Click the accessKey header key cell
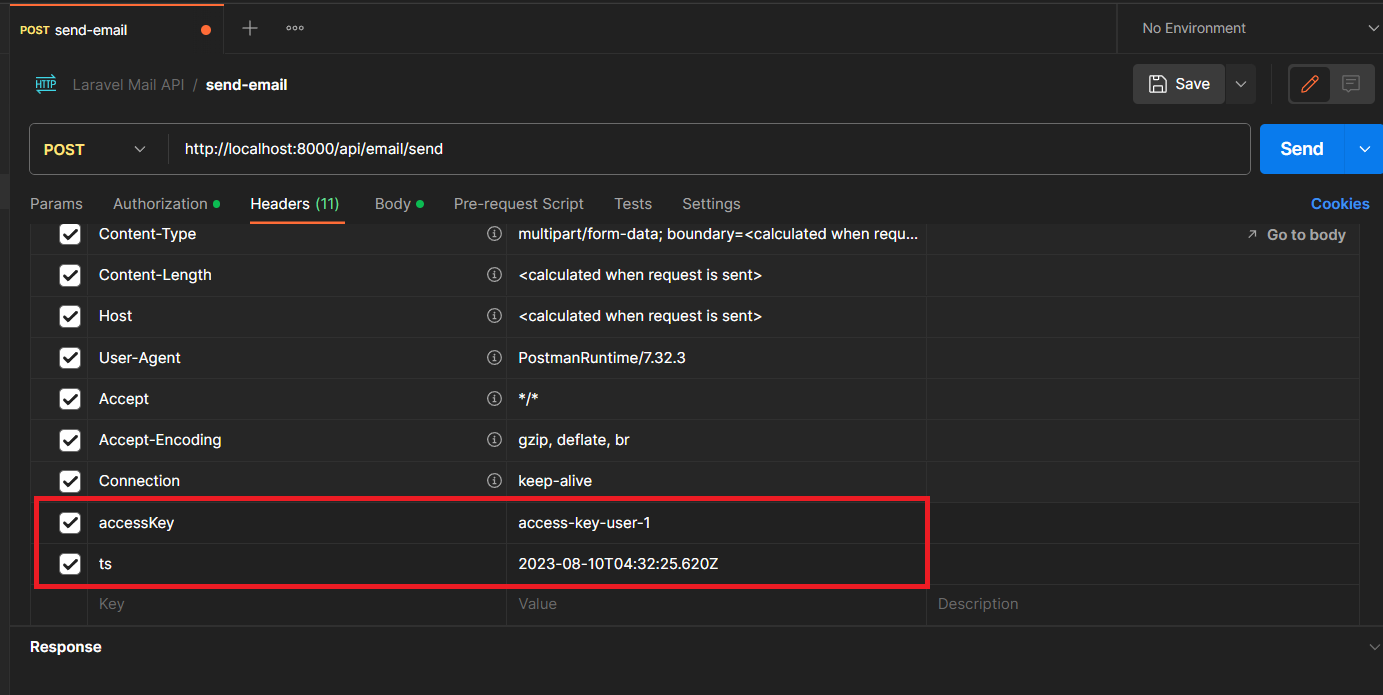The width and height of the screenshot is (1383, 695). click(297, 522)
